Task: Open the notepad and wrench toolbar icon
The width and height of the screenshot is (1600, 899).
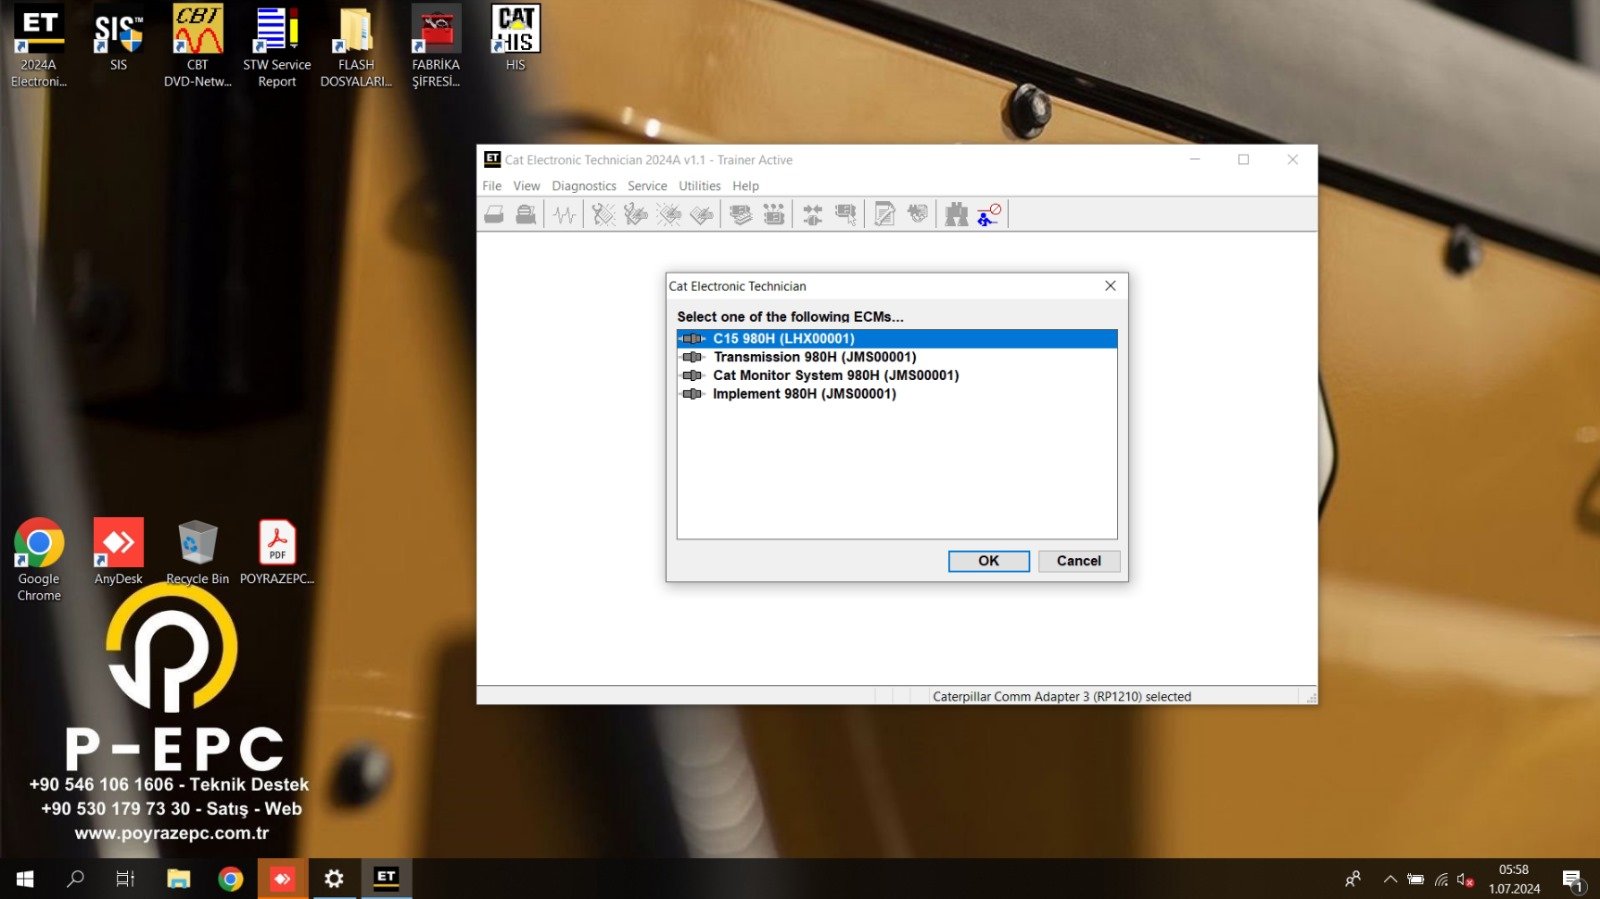Action: coord(885,214)
